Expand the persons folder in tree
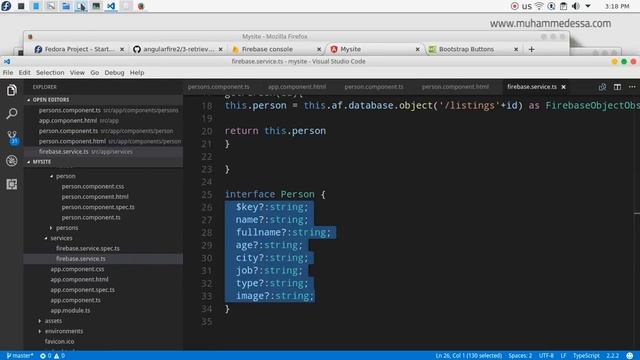The image size is (640, 360). point(67,228)
